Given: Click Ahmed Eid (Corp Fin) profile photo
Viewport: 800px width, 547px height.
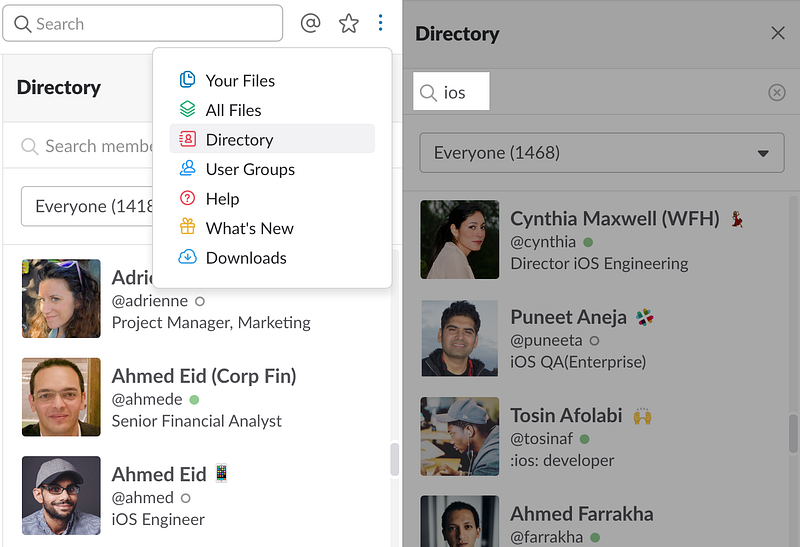Looking at the screenshot, I should pyautogui.click(x=61, y=396).
